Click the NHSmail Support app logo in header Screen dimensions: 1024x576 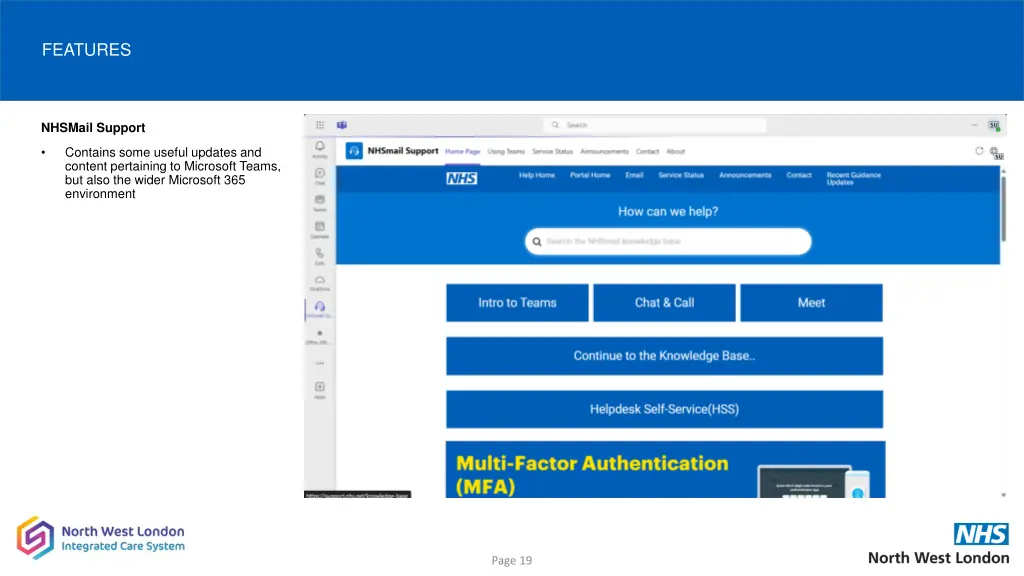[354, 151]
